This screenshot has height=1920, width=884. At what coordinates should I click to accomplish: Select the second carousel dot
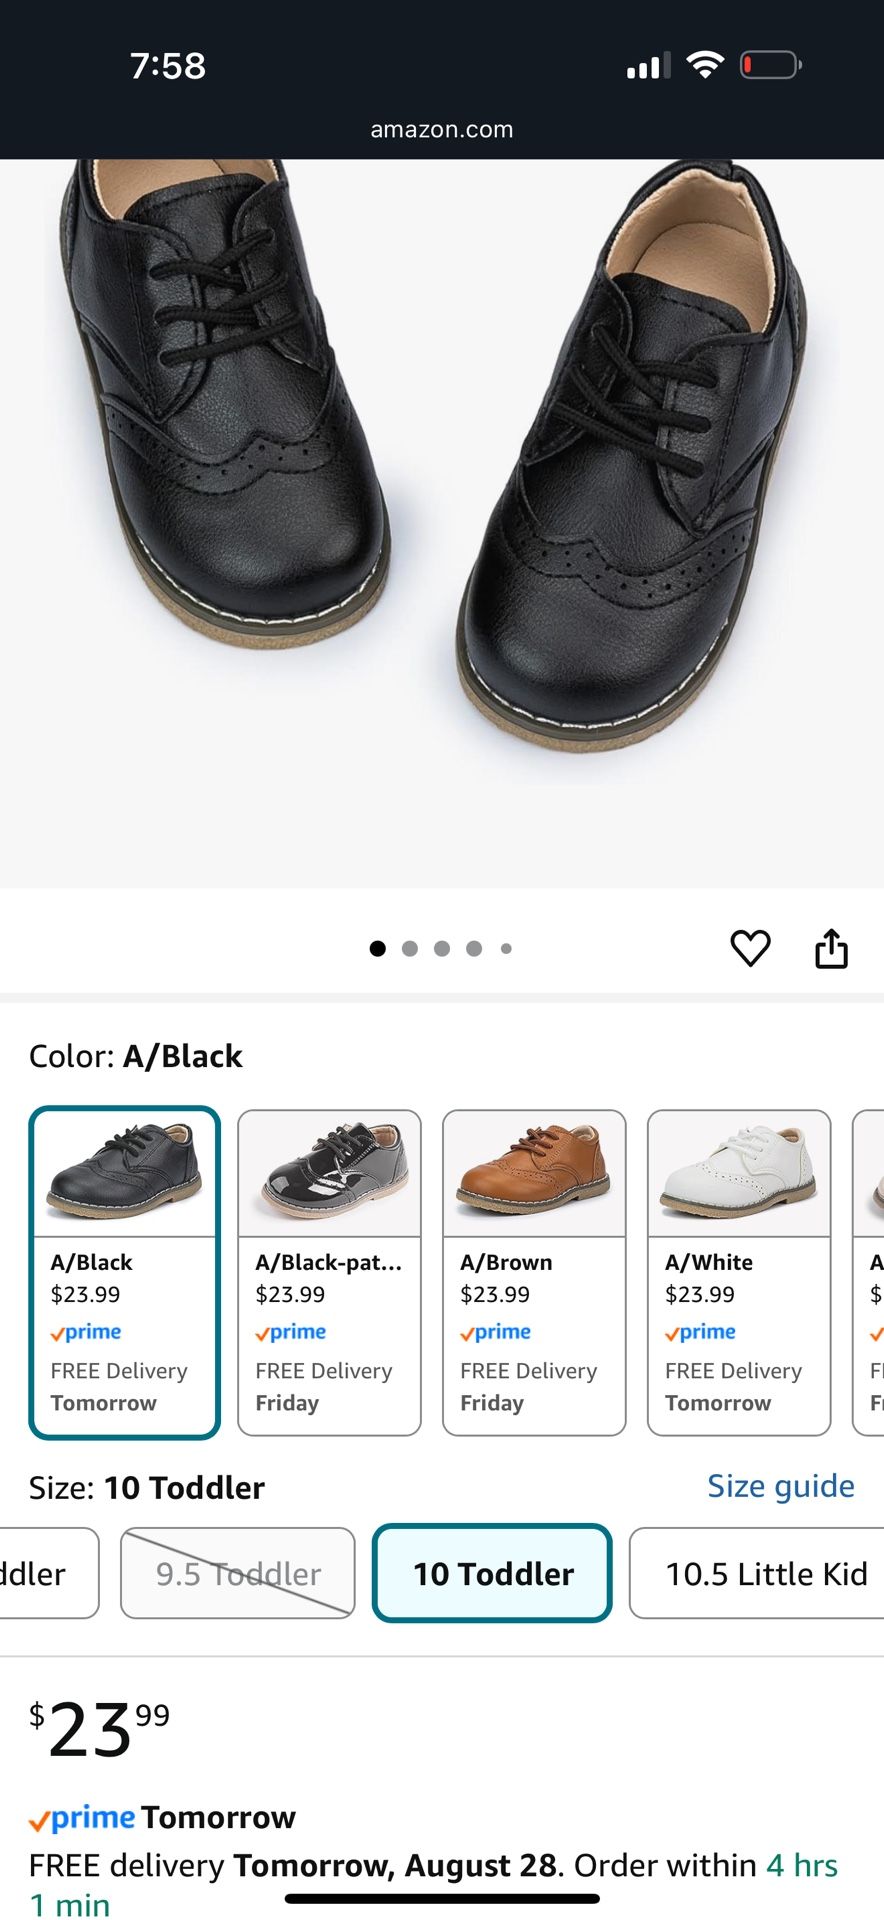pyautogui.click(x=410, y=948)
